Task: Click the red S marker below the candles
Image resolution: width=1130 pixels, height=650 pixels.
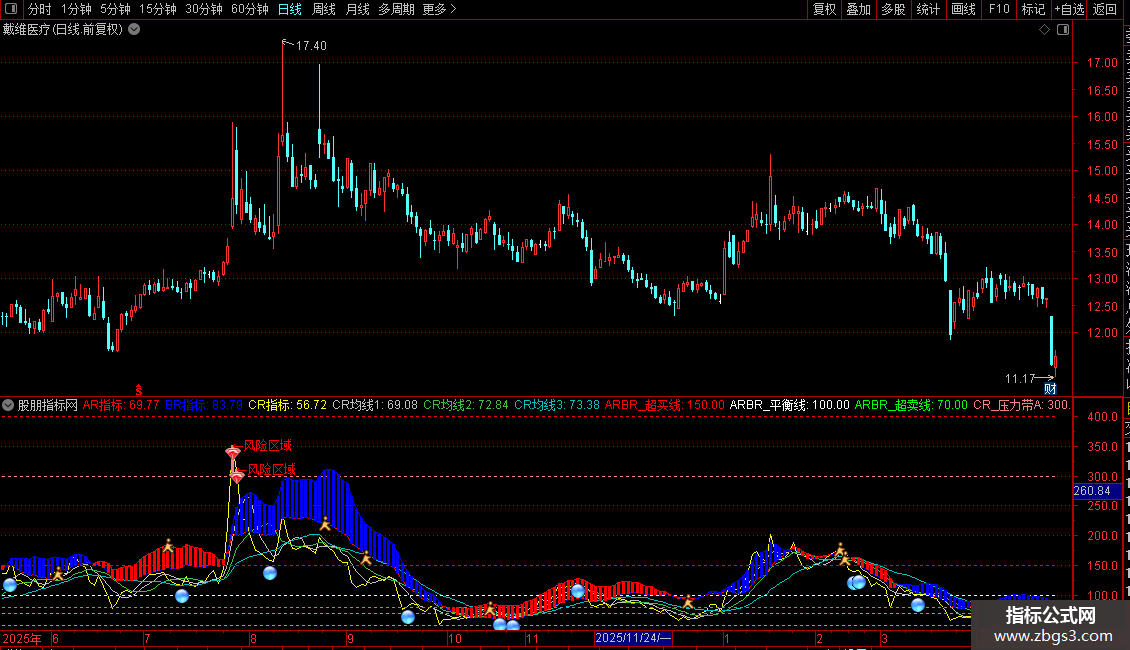Action: [x=139, y=390]
